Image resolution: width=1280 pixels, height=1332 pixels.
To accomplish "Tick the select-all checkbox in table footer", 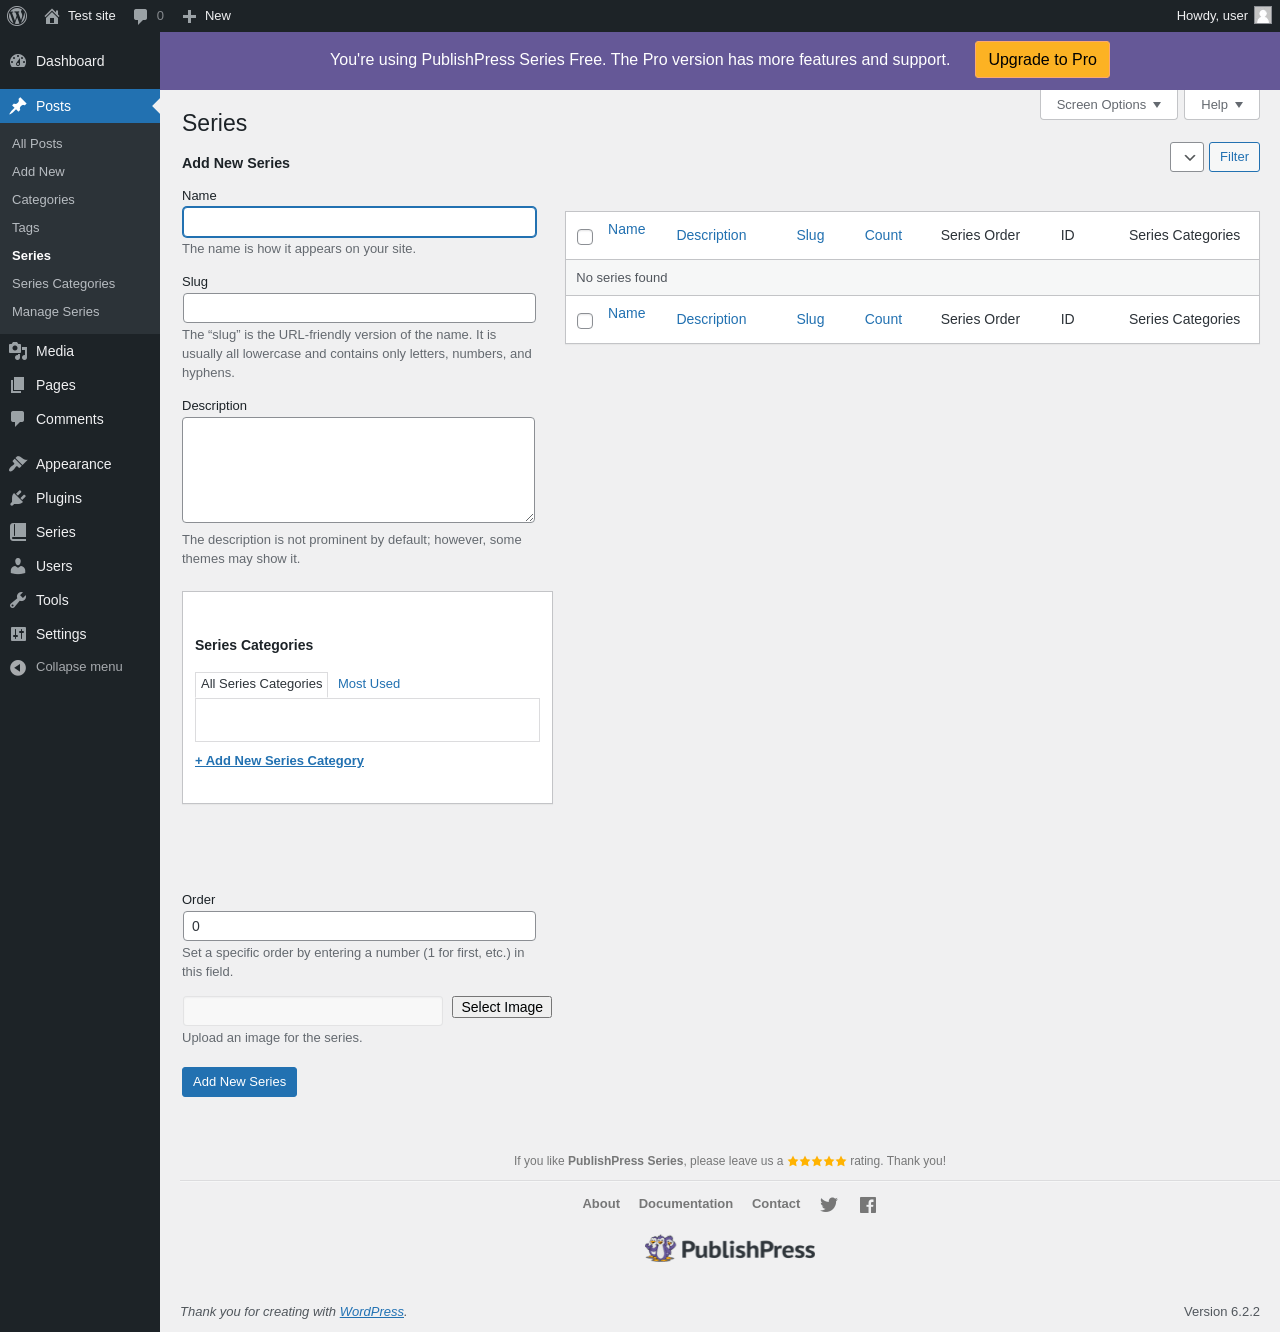I will coord(585,321).
